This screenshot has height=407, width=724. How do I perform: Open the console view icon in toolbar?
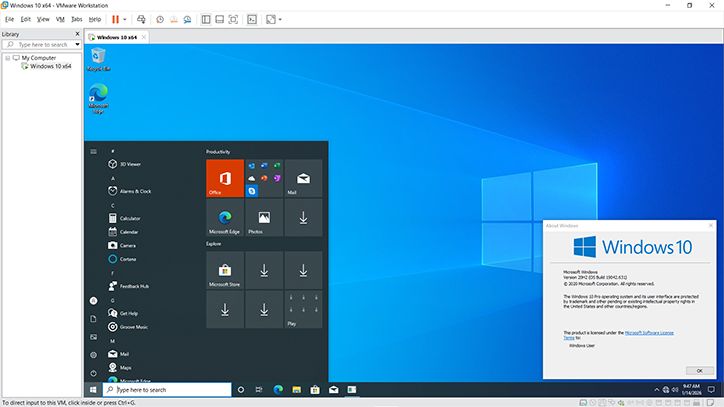(252, 19)
